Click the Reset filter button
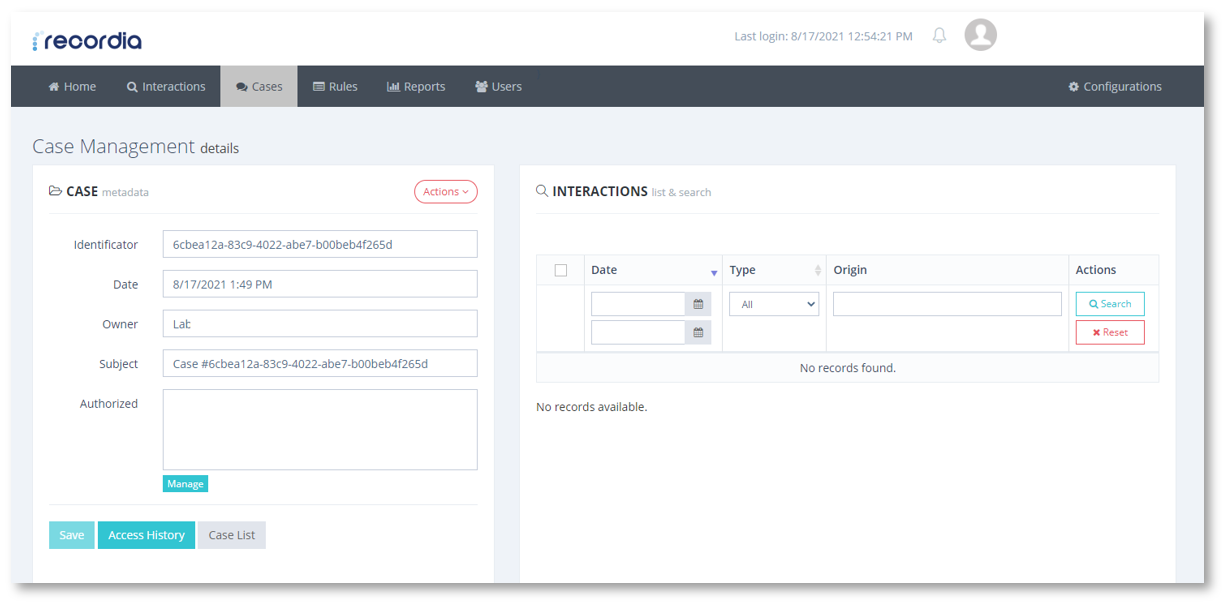This screenshot has width=1222, height=602. click(1110, 332)
